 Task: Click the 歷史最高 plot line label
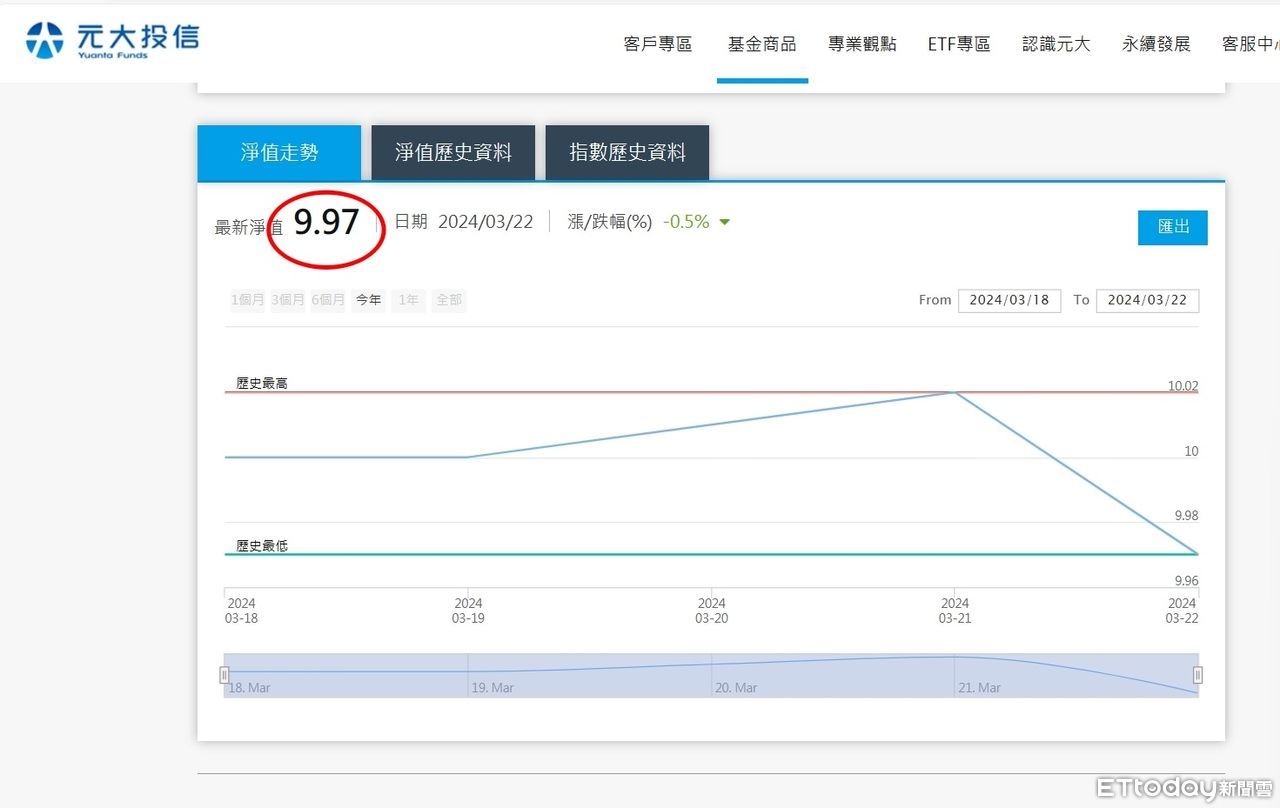click(x=262, y=383)
